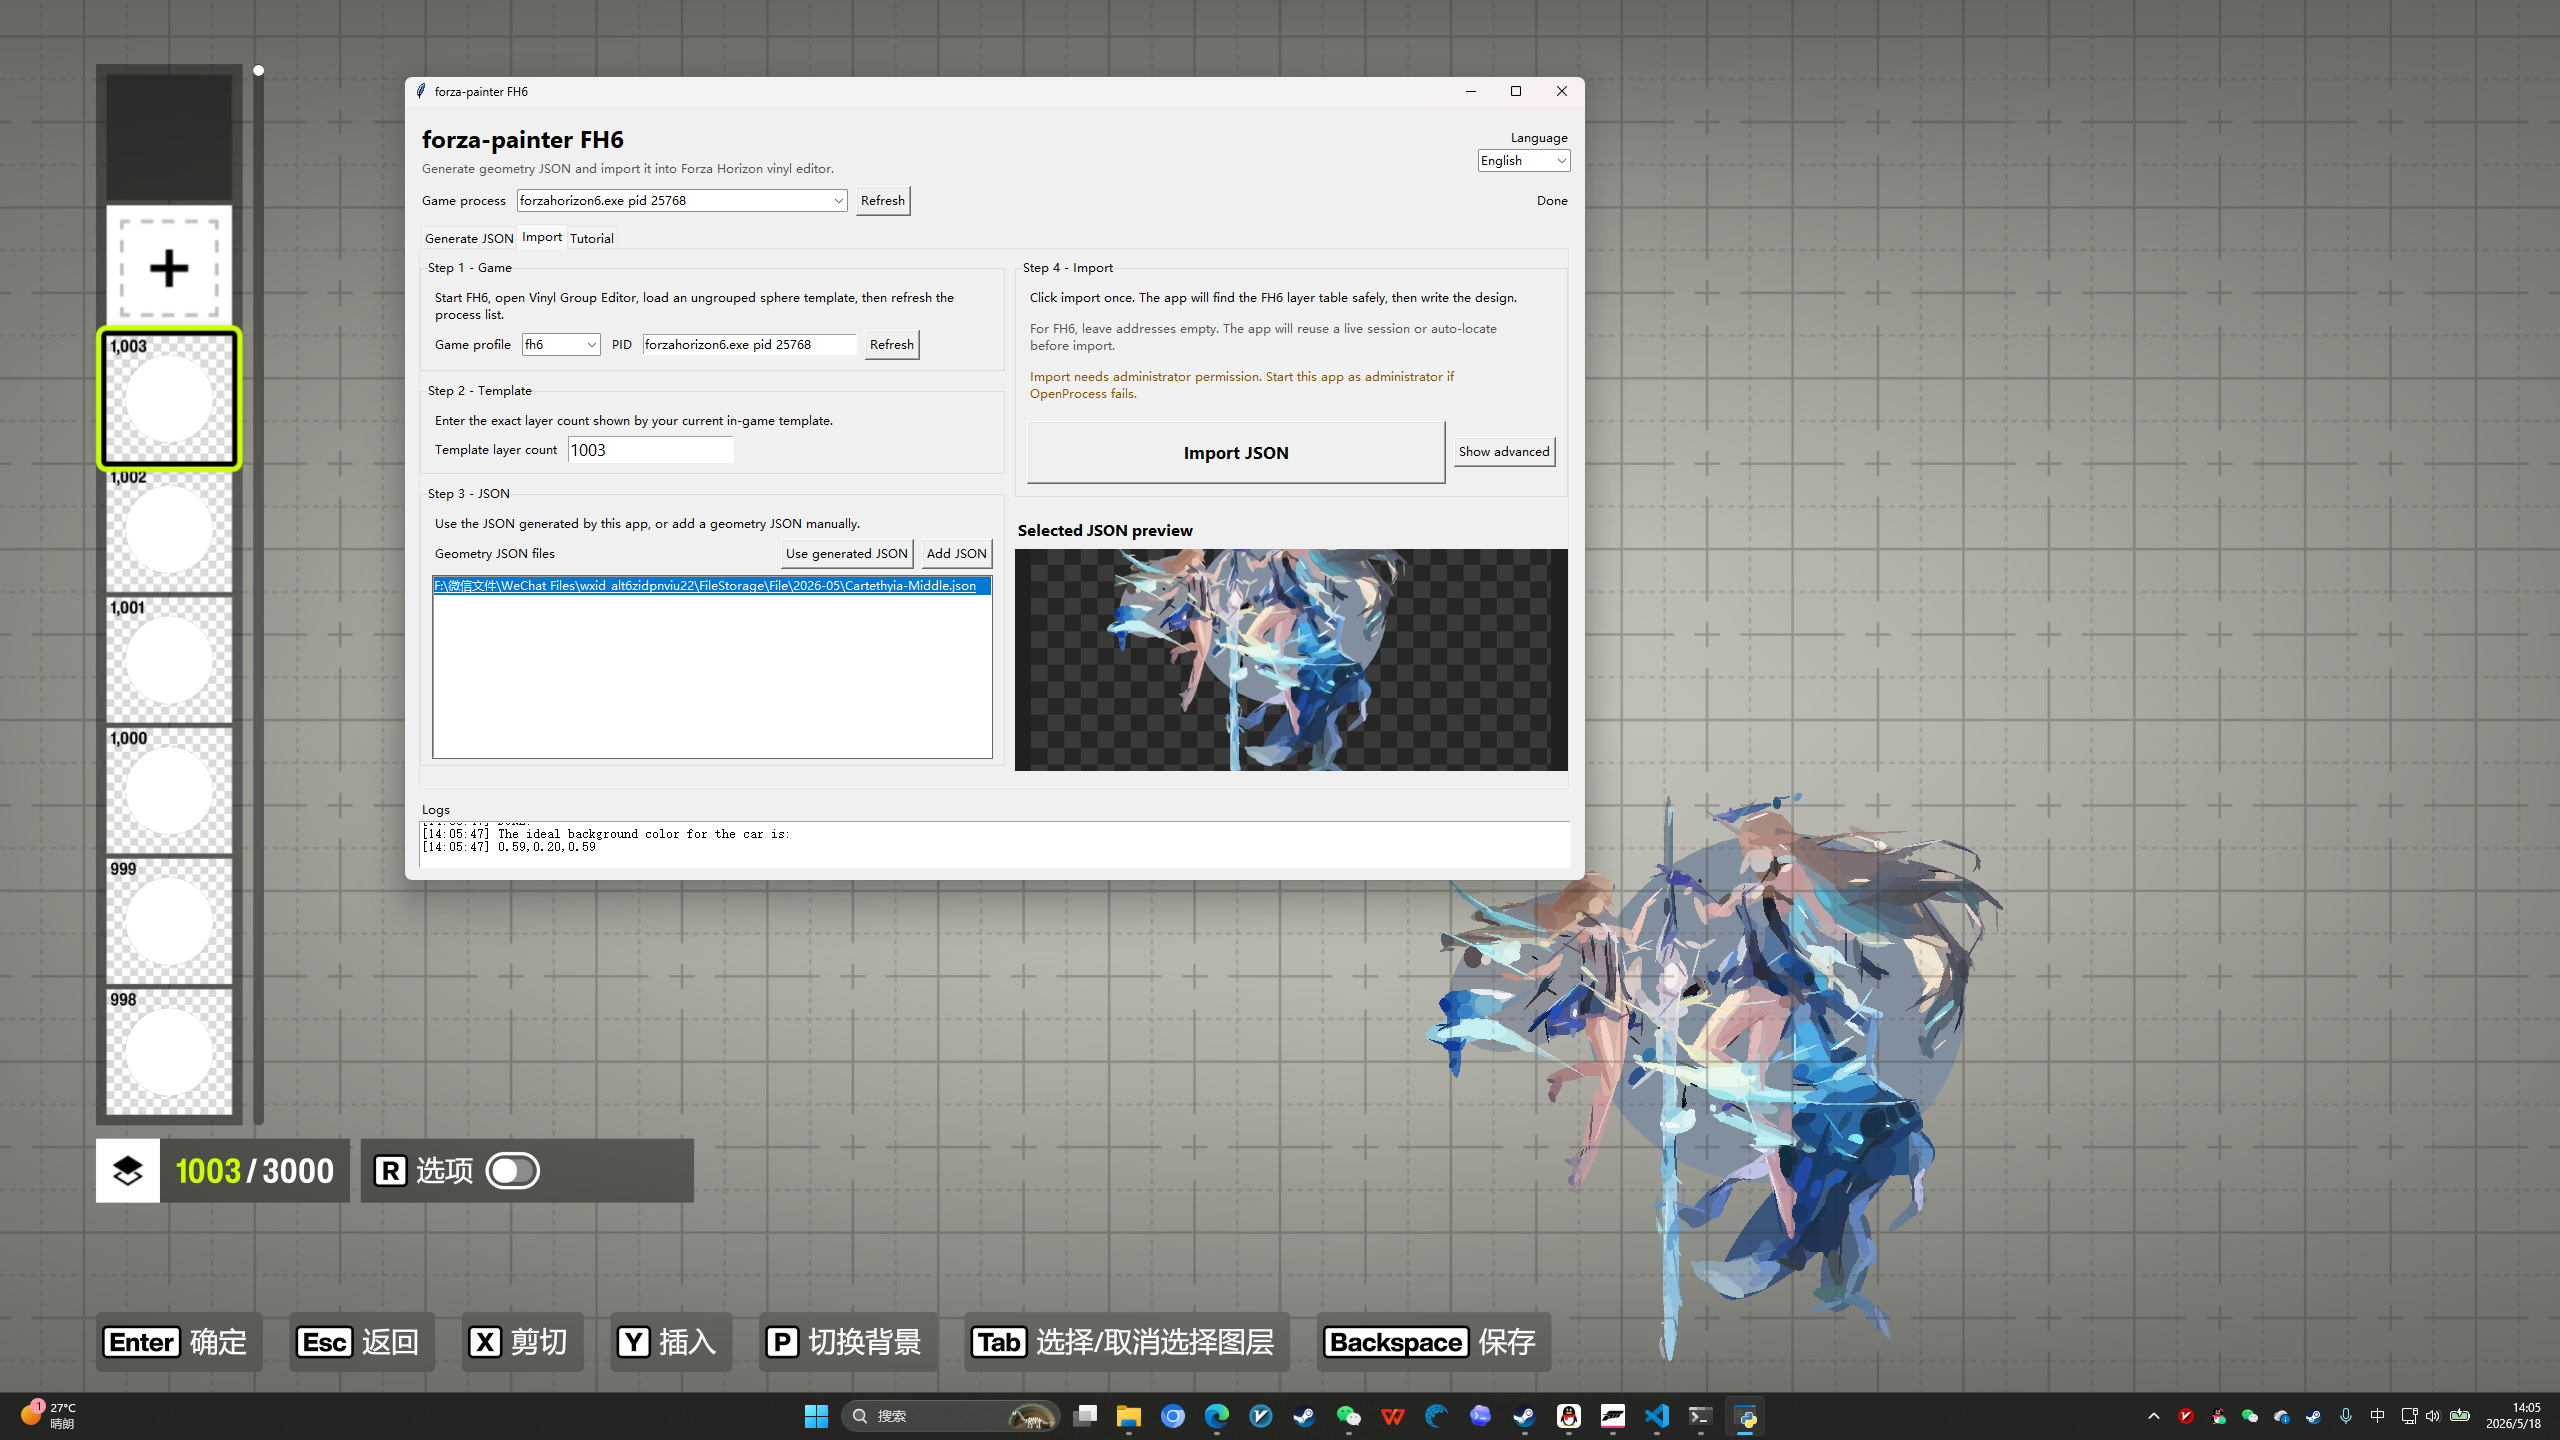Open the terminal app from the taskbar
2560x1440 pixels.
[x=1701, y=1416]
